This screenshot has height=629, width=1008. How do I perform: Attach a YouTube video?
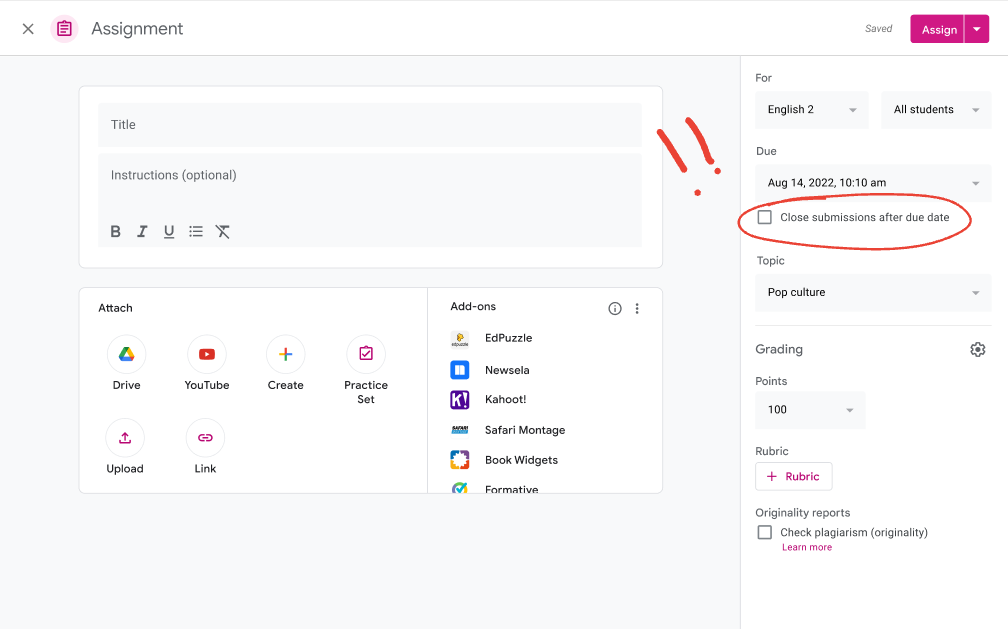(207, 354)
